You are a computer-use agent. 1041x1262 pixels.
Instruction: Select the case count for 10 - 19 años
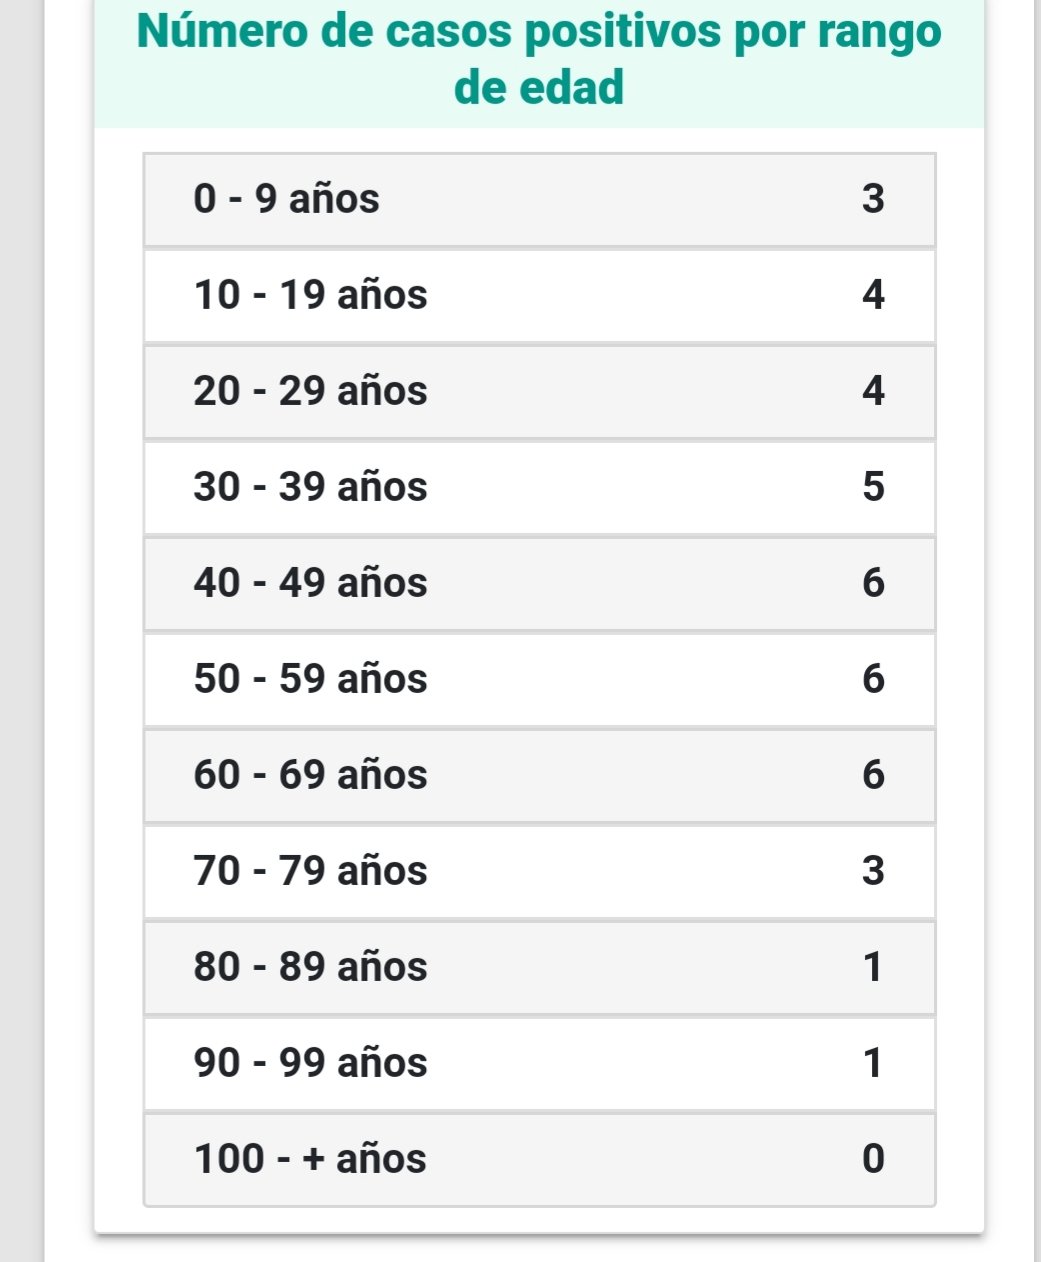click(873, 295)
